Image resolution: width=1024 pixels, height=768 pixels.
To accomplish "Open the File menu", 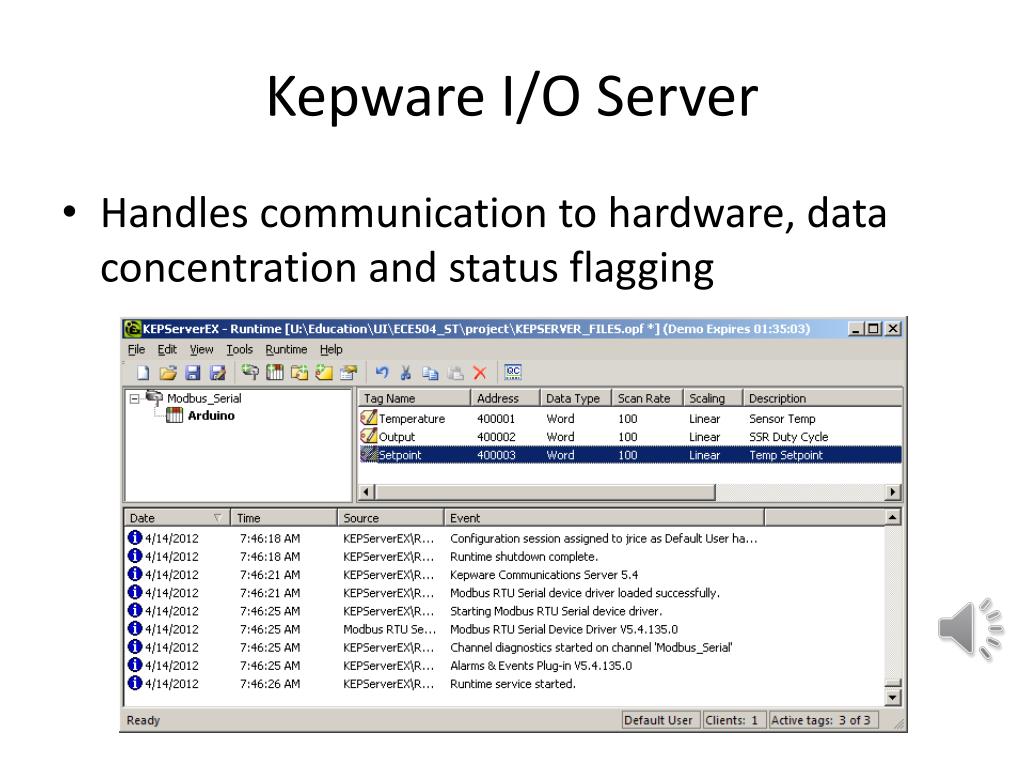I will 136,350.
